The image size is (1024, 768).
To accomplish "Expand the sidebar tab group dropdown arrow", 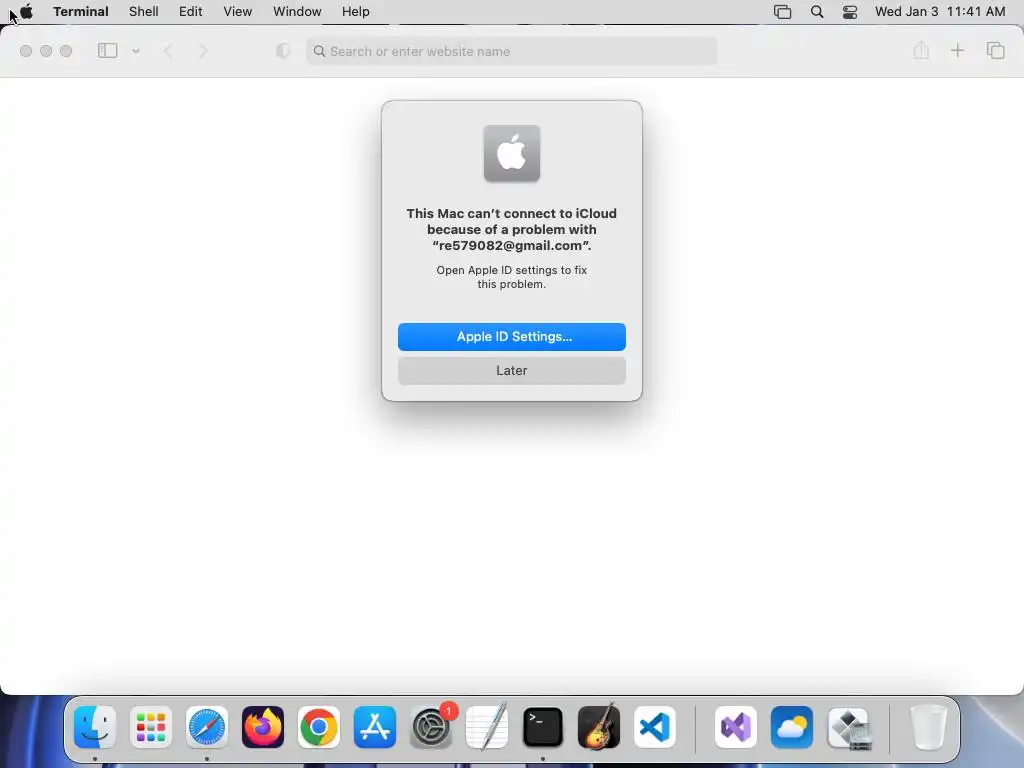I will point(136,50).
